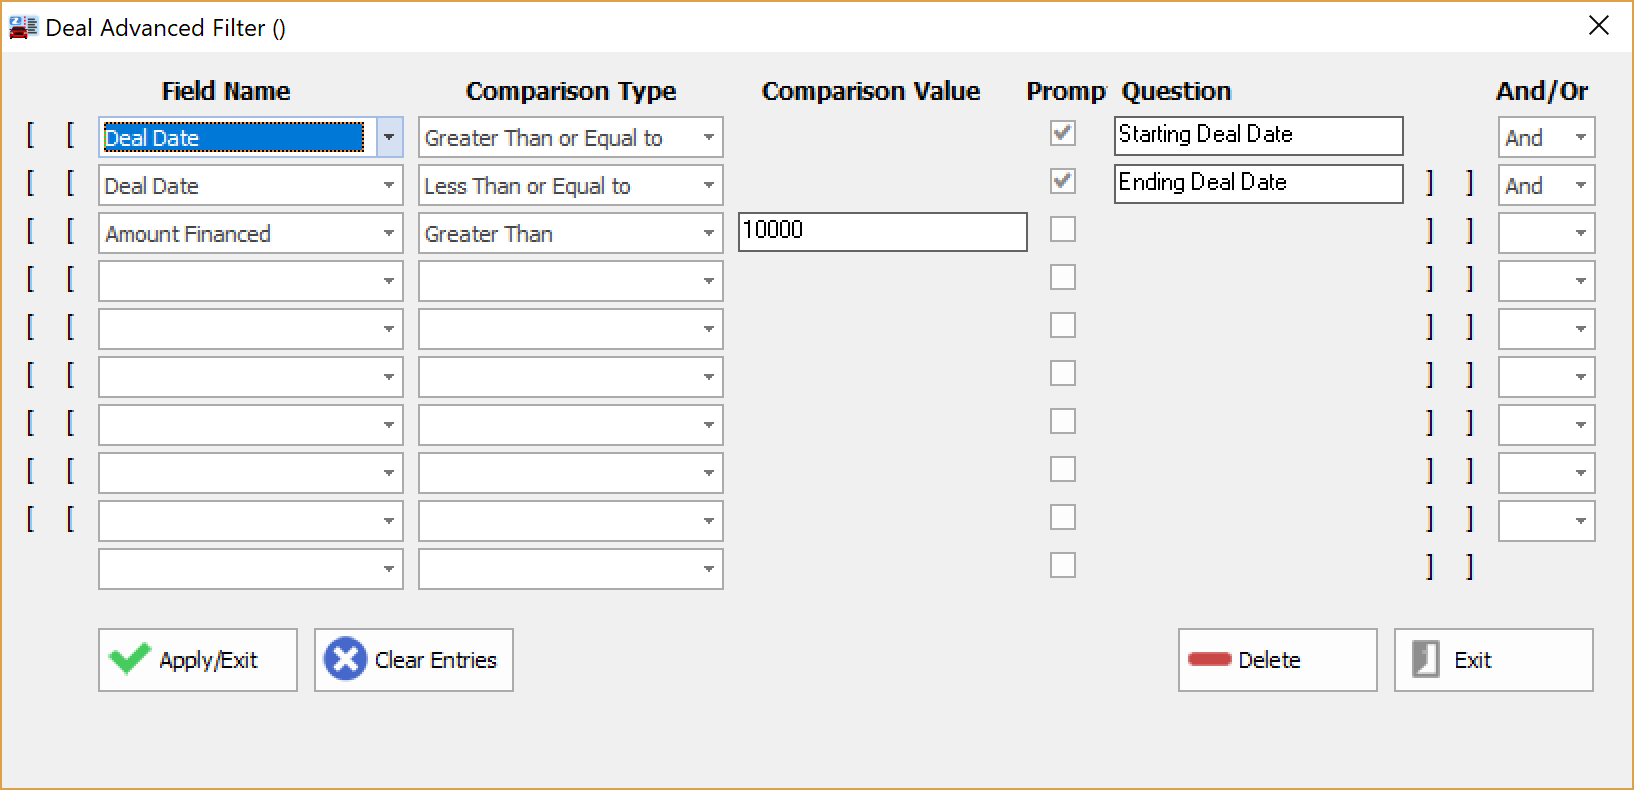This screenshot has height=790, width=1634.
Task: Open the Less Than or Equal to dropdown
Action: pos(708,186)
